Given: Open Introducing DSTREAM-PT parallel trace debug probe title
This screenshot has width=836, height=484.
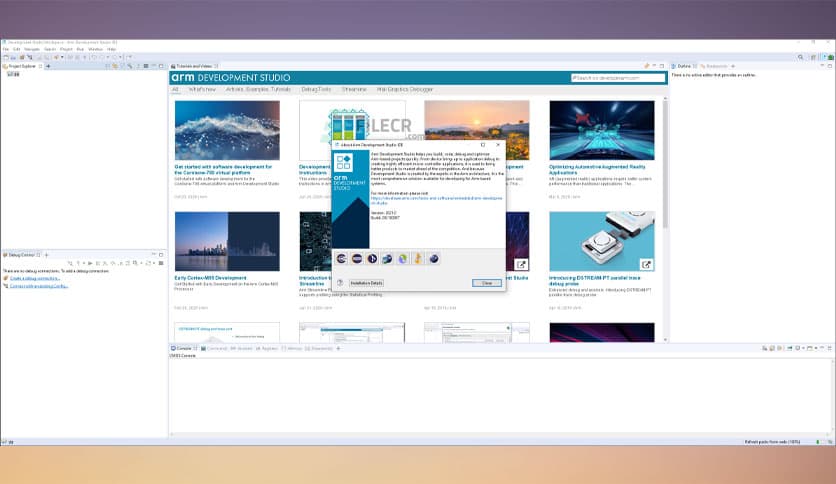Looking at the screenshot, I should [594, 280].
